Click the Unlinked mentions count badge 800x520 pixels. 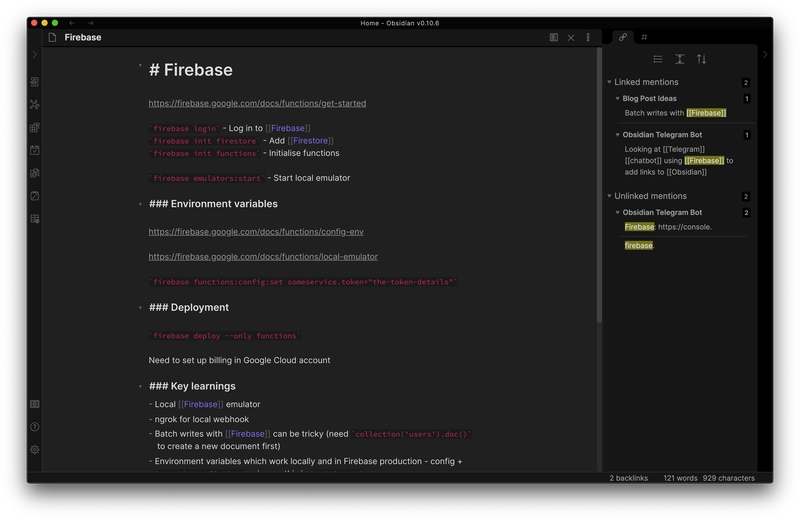coord(745,196)
